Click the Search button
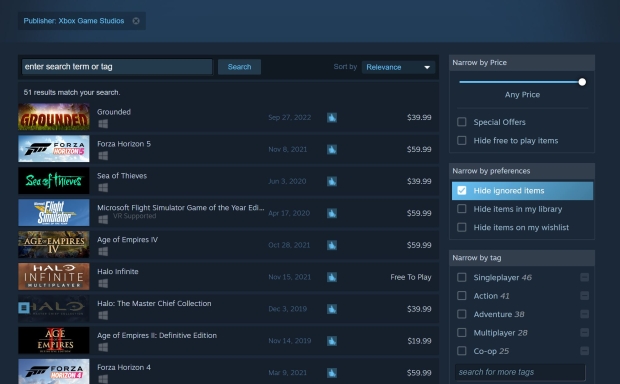The height and width of the screenshot is (384, 620). tap(239, 67)
